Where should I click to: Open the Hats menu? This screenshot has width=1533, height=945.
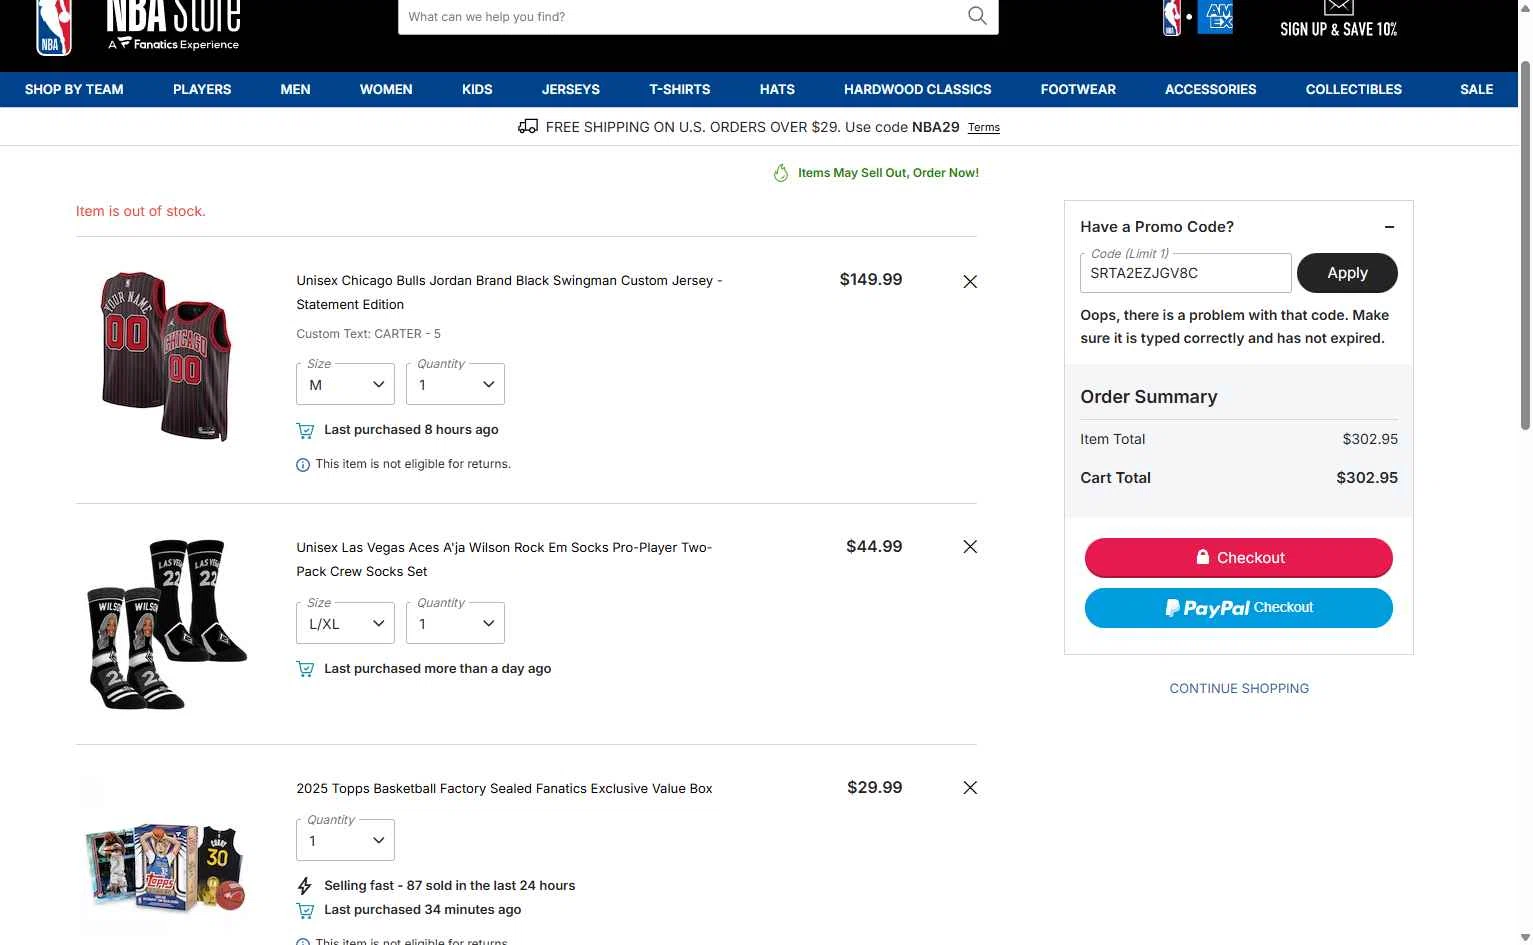[777, 89]
